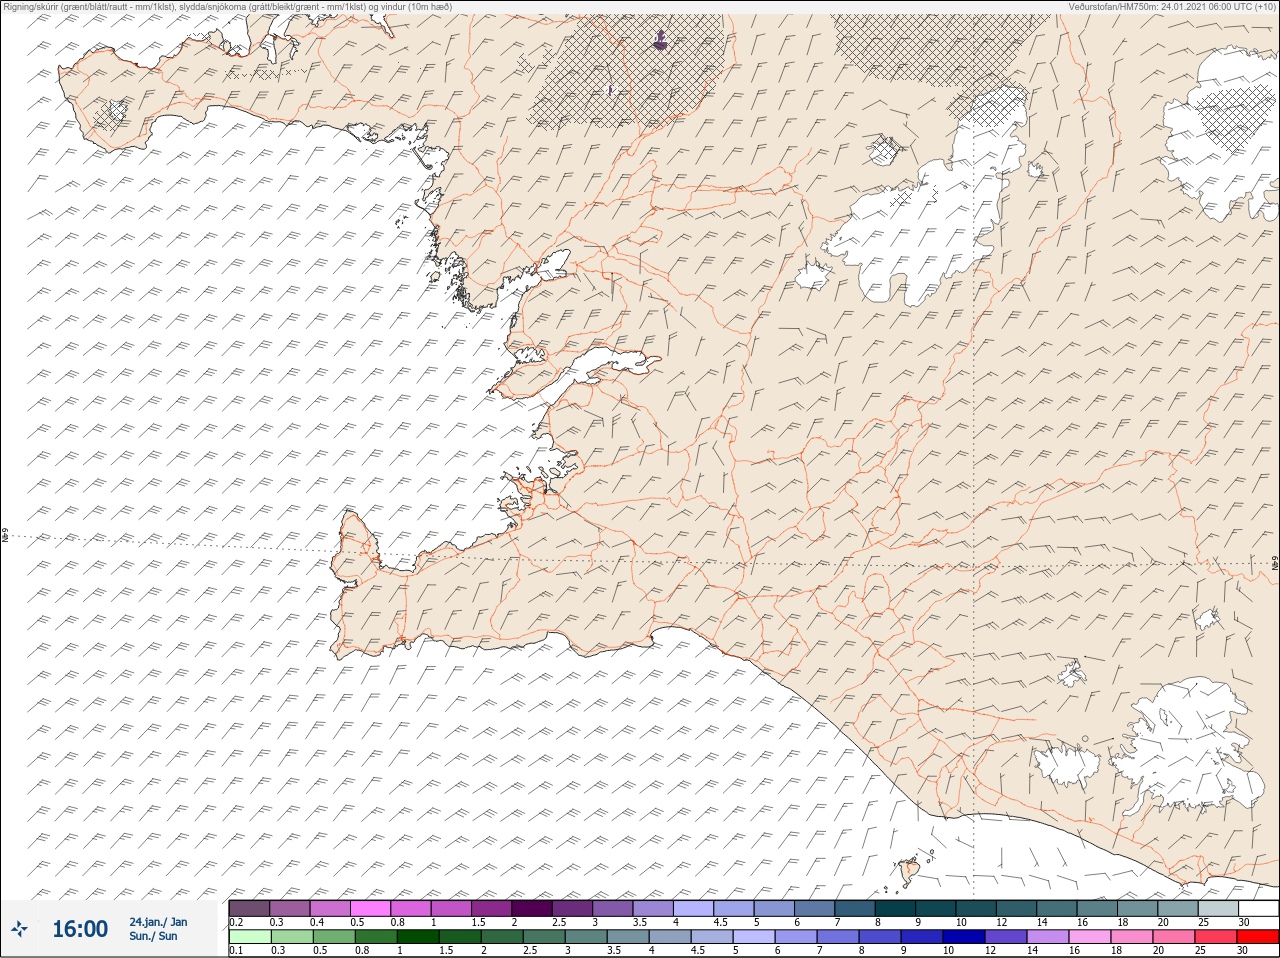Screen dimensions: 1280x958
Task: Pick the white last swatch, upper legend row
Action: click(1258, 908)
